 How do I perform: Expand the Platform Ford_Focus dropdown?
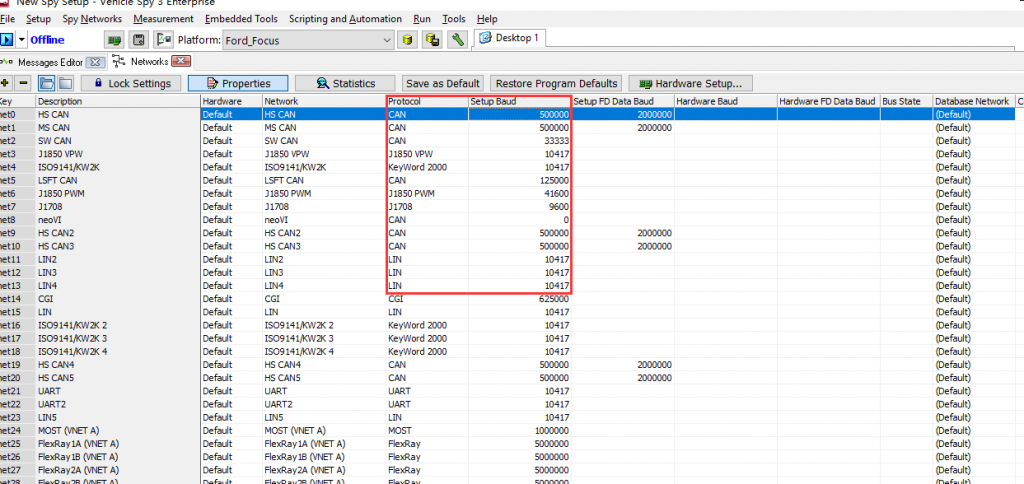[x=388, y=40]
